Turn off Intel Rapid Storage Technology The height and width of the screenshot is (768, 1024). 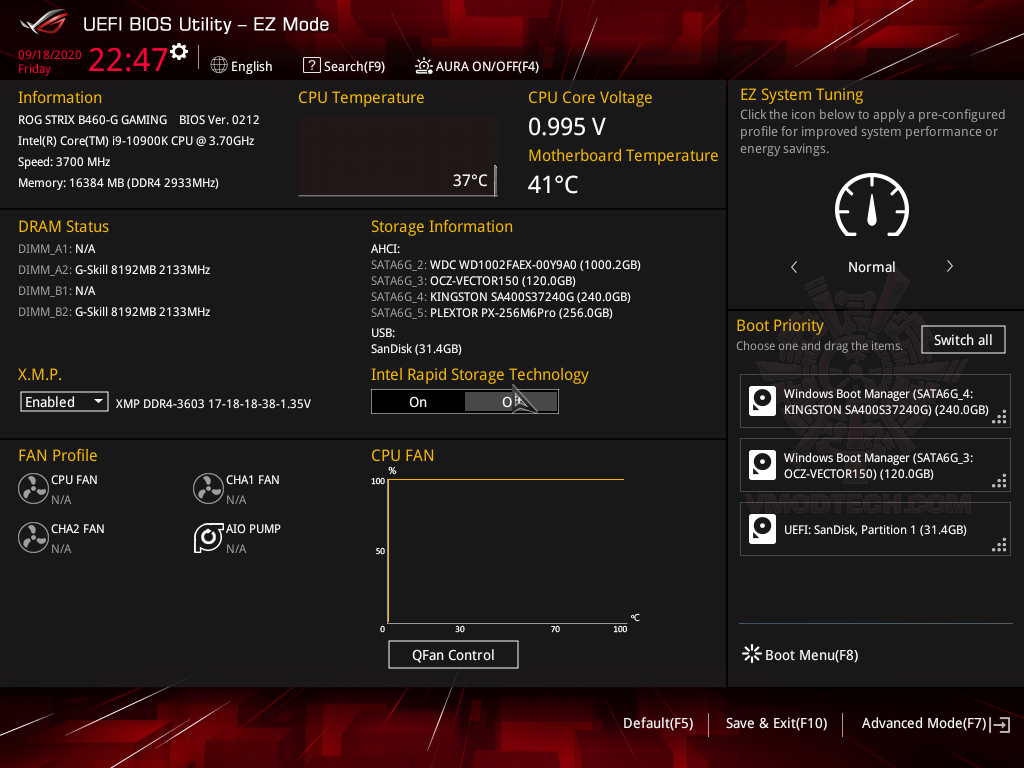coord(511,401)
